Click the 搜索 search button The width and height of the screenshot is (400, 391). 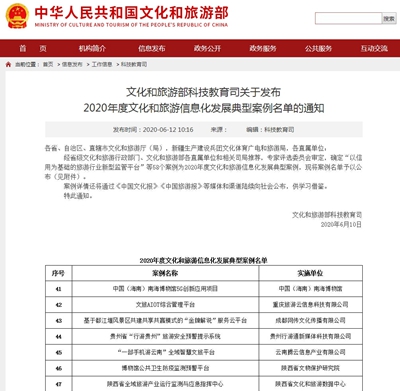tap(389, 18)
